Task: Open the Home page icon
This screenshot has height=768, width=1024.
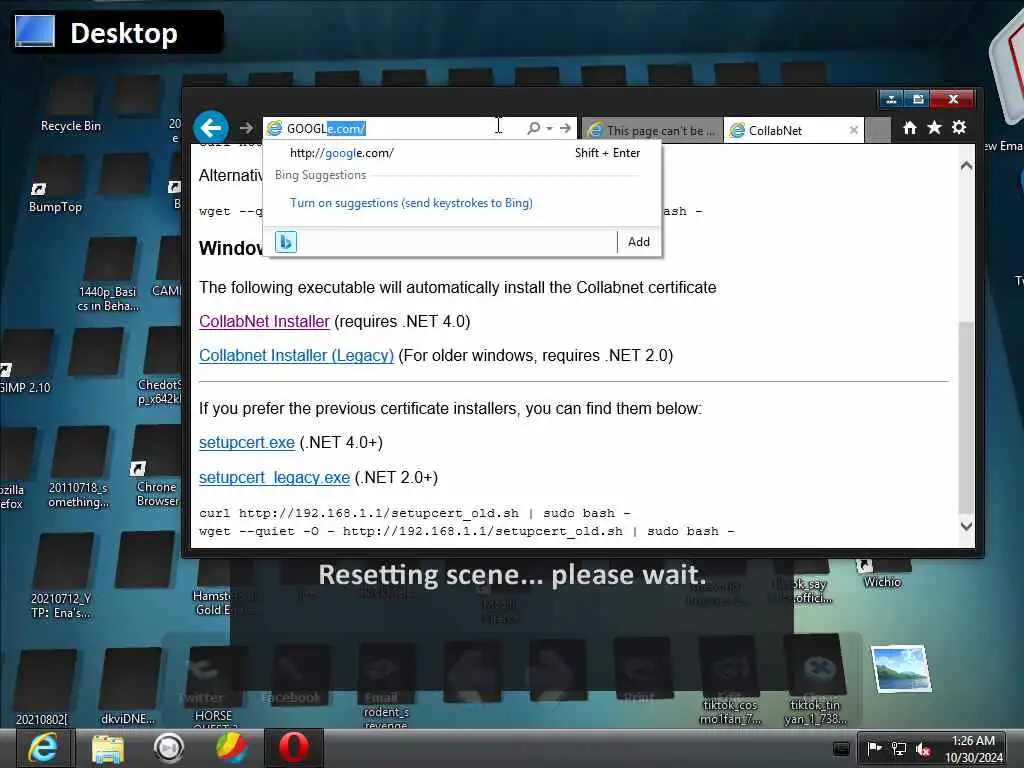Action: tap(910, 127)
